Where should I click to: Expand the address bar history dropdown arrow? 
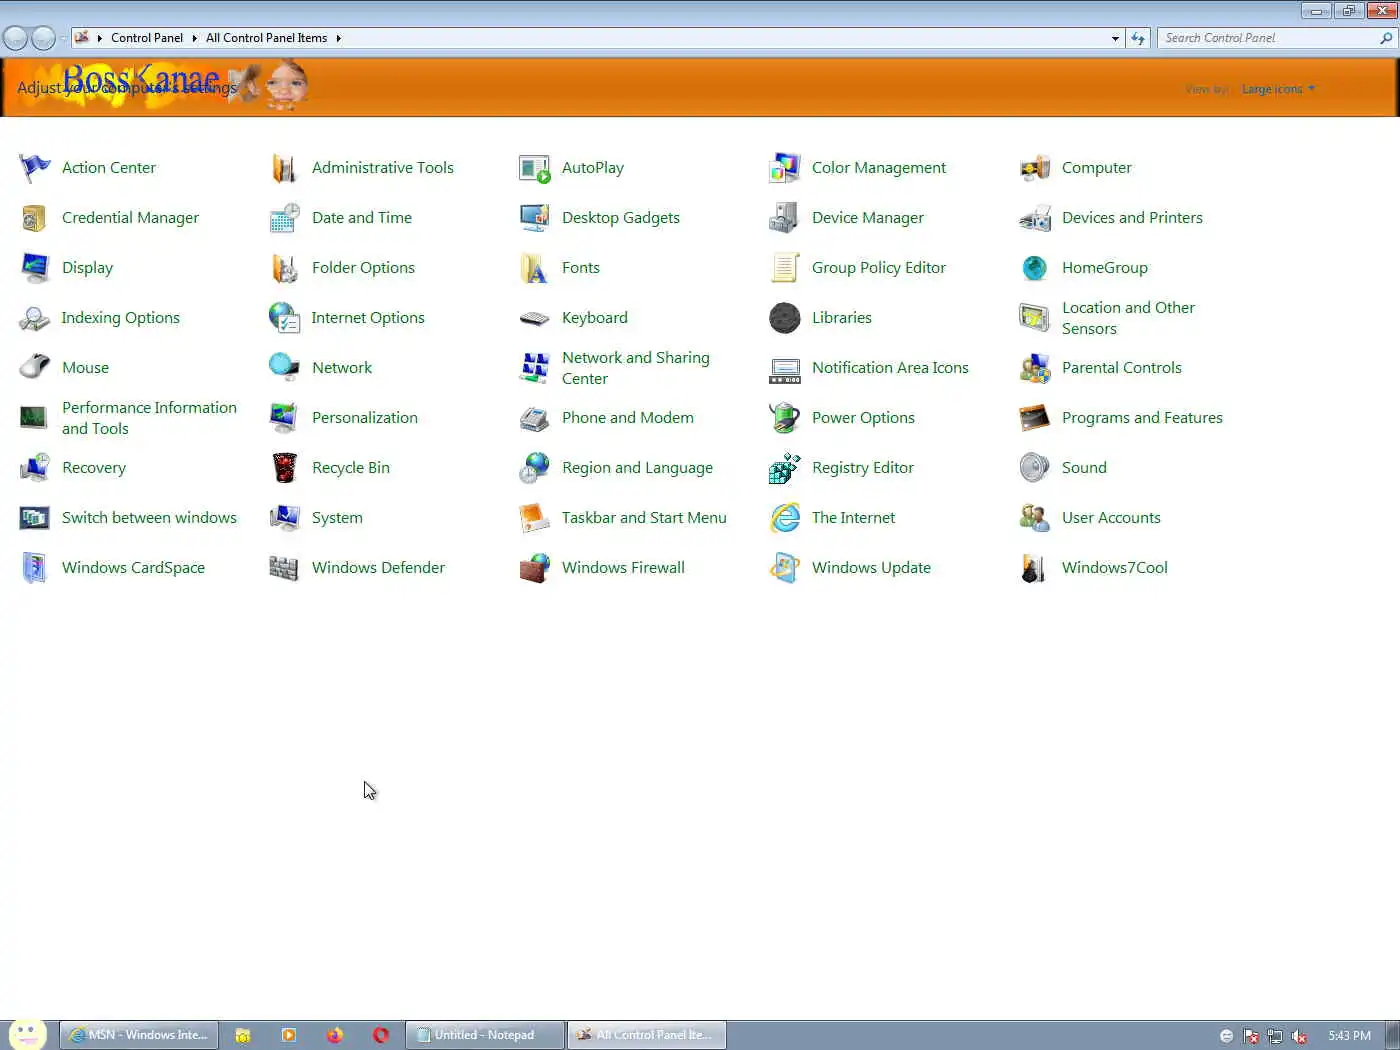coord(1115,38)
